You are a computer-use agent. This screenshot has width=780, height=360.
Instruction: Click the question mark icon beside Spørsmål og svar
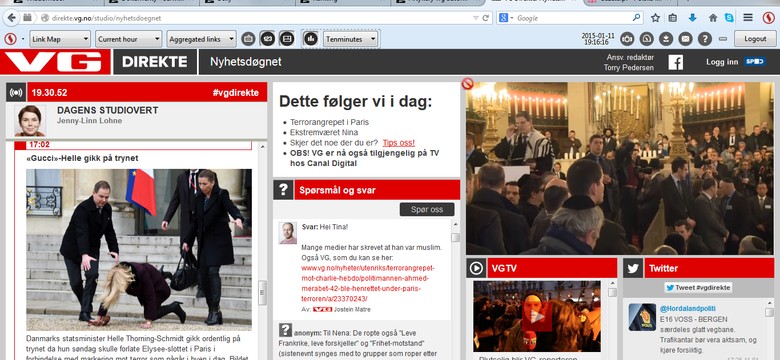coord(283,190)
